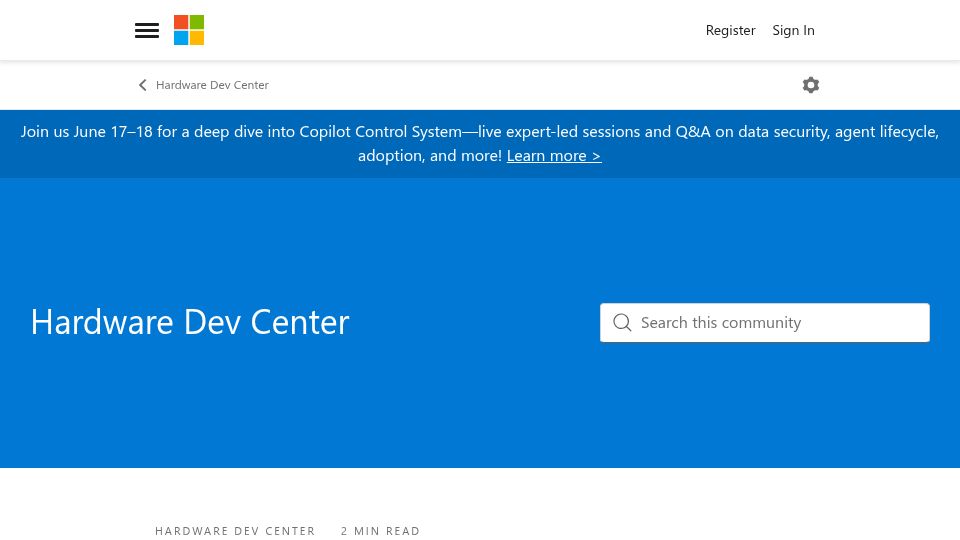This screenshot has height=540, width=960.
Task: Follow the Learn more banner link
Action: click(x=554, y=156)
